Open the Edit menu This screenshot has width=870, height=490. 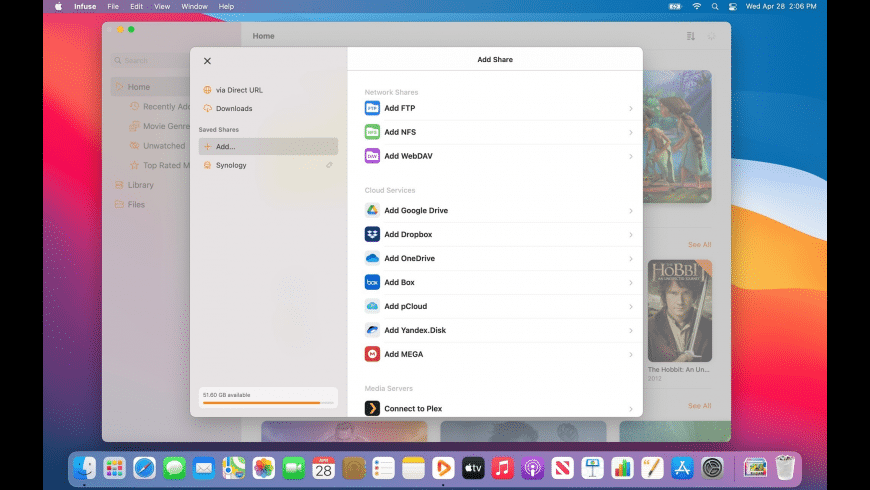[136, 7]
